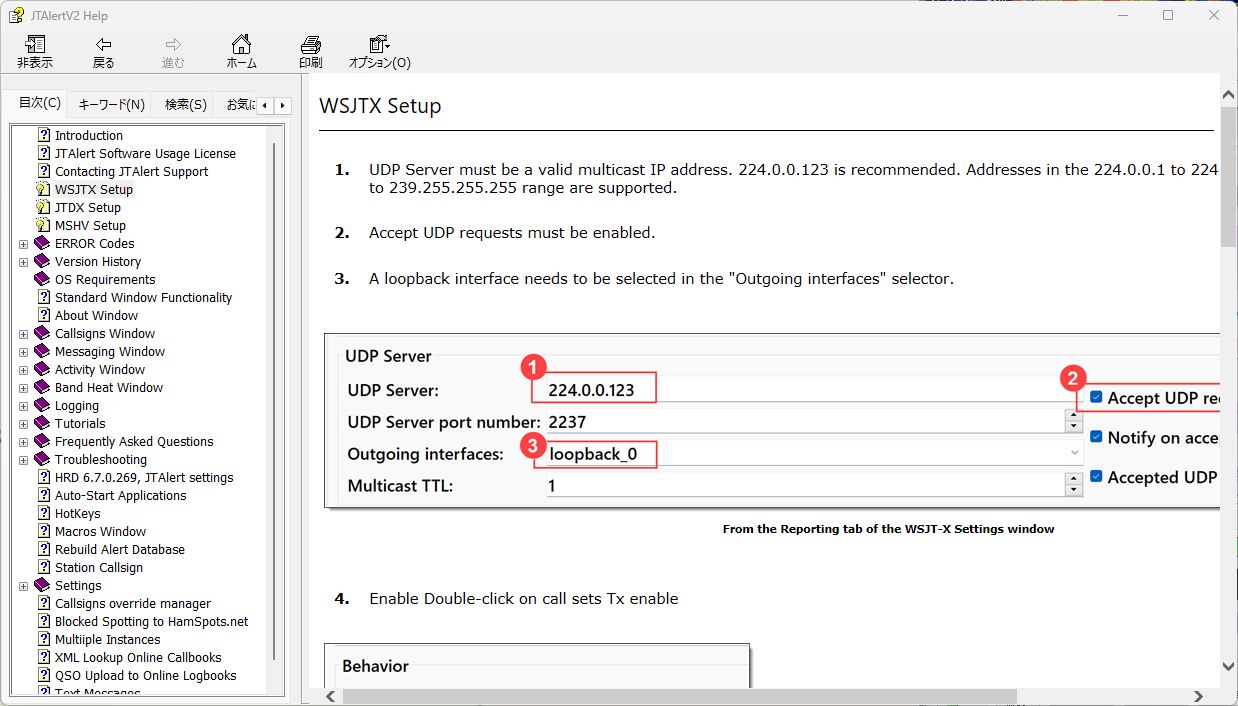Image resolution: width=1238 pixels, height=706 pixels.
Task: Switch to the 検索(S) search tab
Action: click(x=186, y=104)
